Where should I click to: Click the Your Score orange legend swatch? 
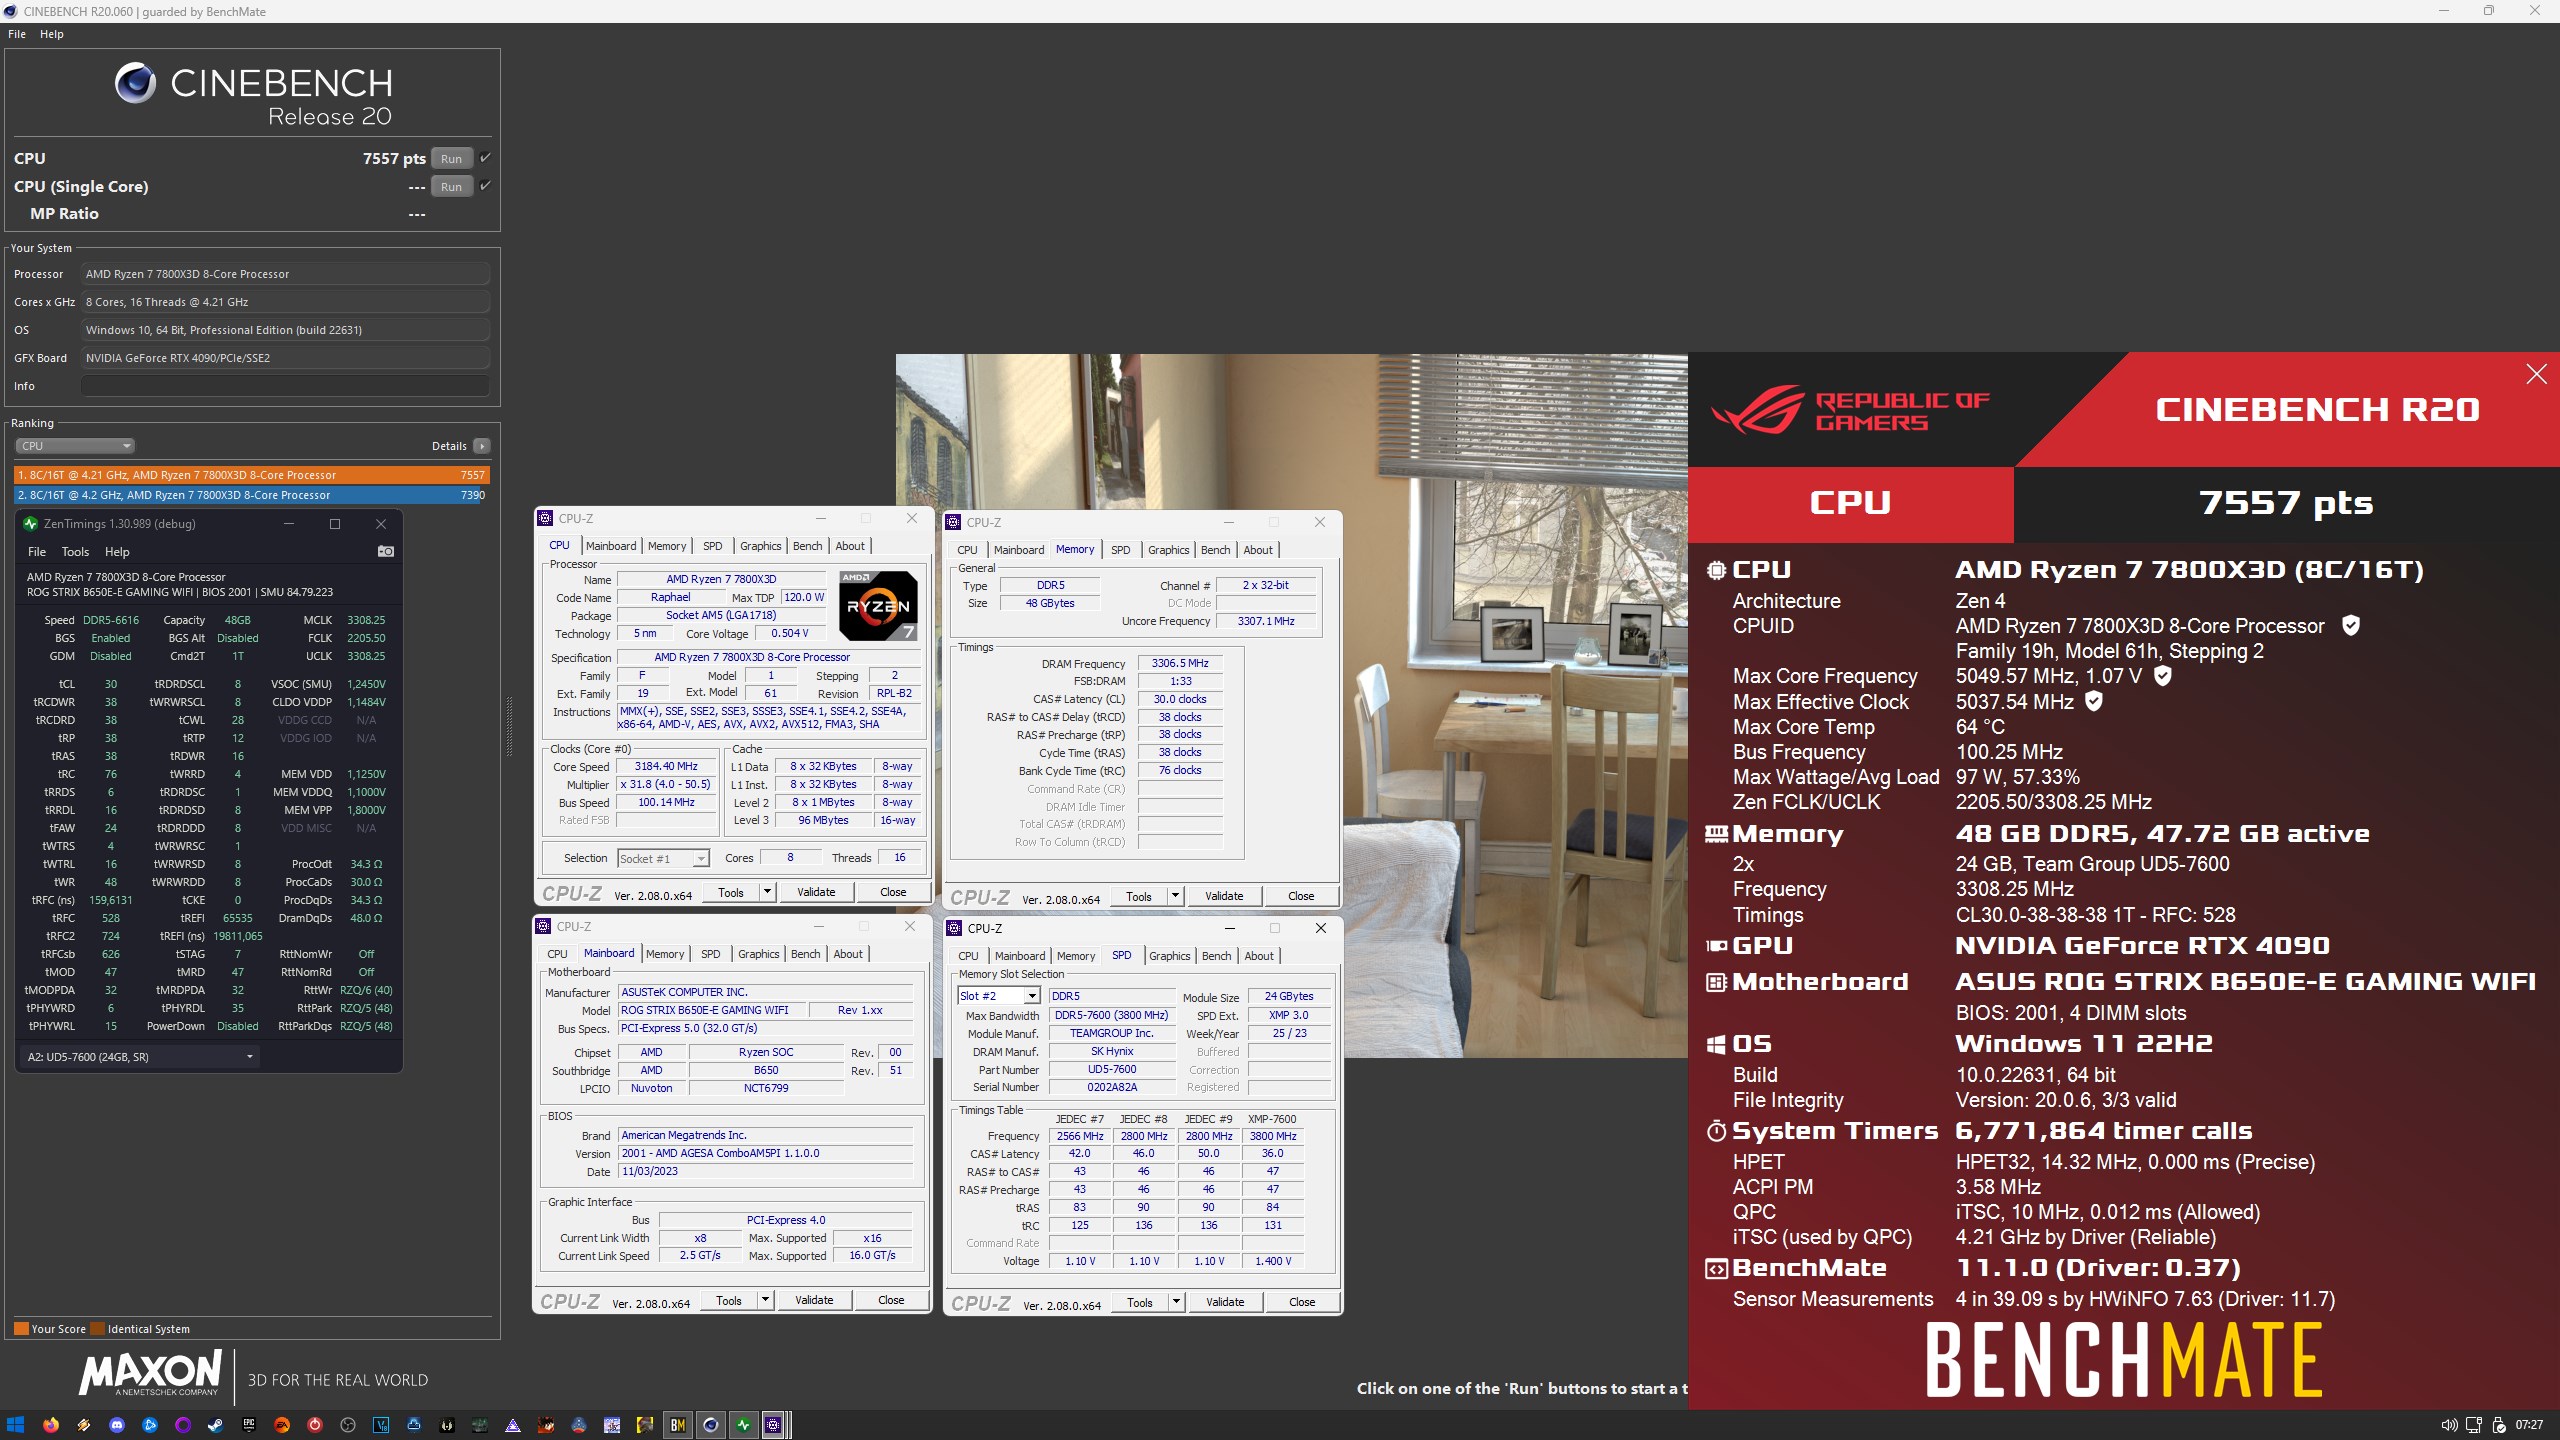click(x=21, y=1329)
